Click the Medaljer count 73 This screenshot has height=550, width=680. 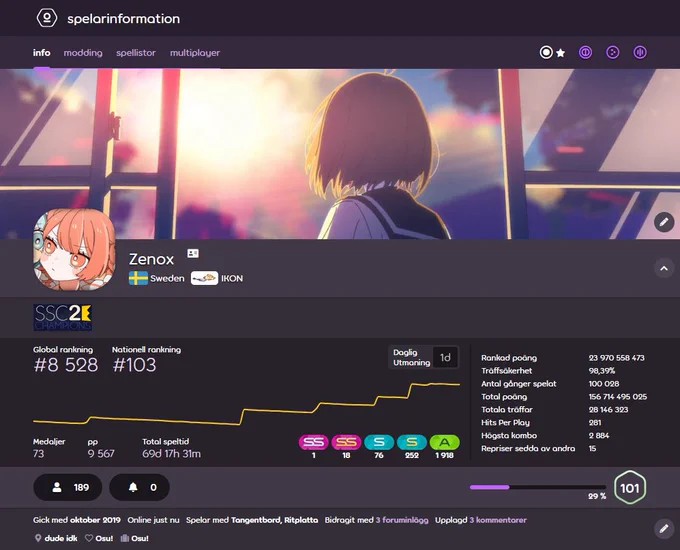[x=39, y=454]
